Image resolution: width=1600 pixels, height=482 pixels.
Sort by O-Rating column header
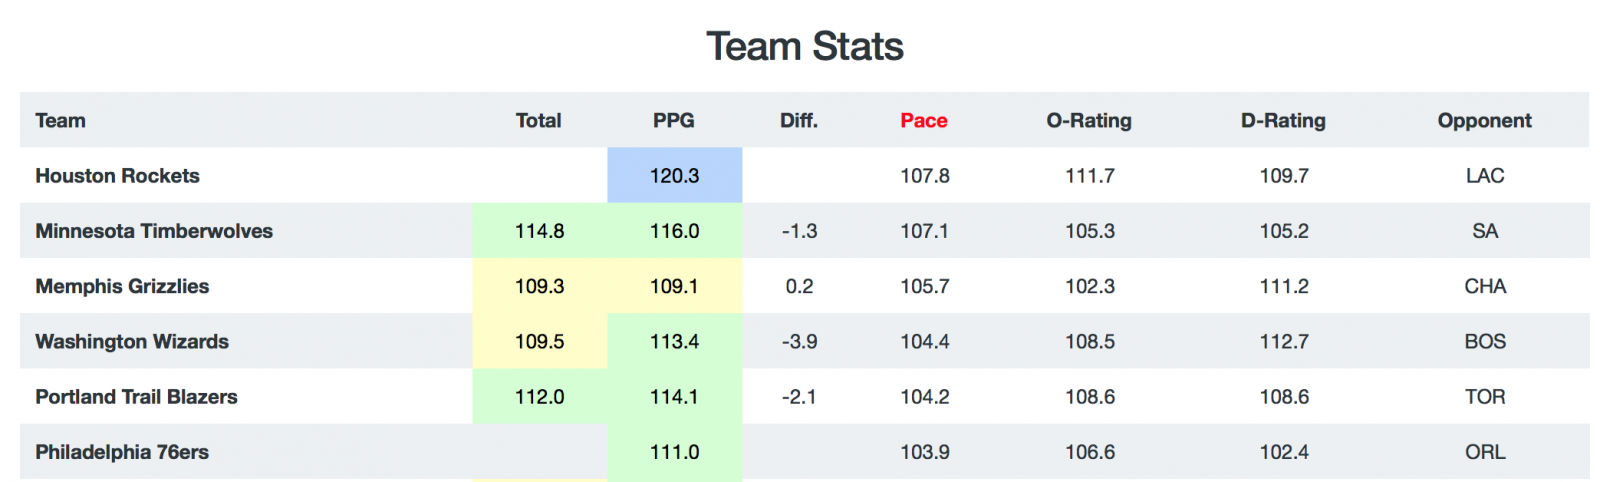click(x=1089, y=121)
